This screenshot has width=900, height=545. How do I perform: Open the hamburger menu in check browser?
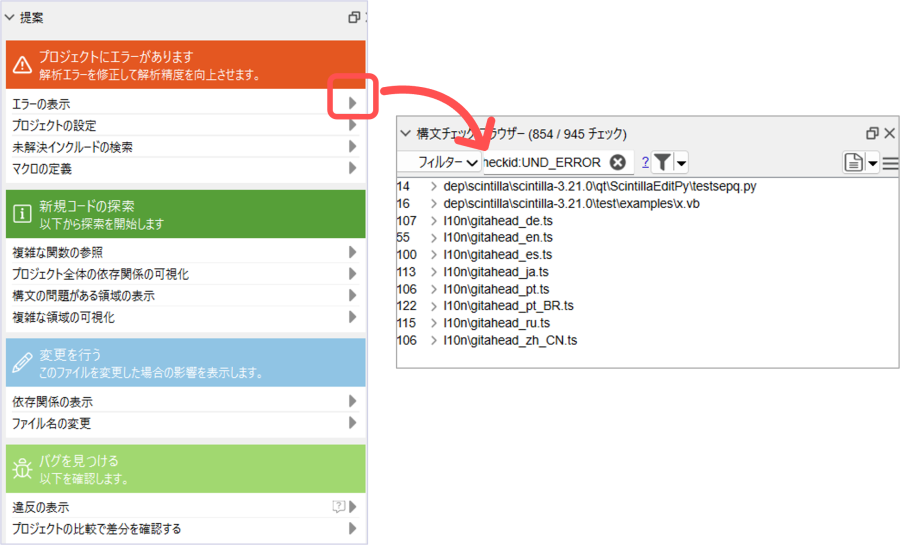[x=890, y=164]
